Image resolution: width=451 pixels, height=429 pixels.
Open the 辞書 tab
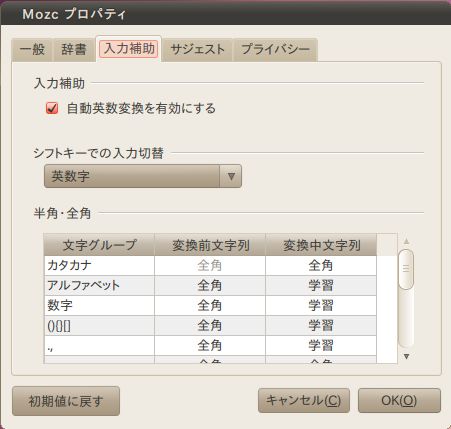[74, 50]
